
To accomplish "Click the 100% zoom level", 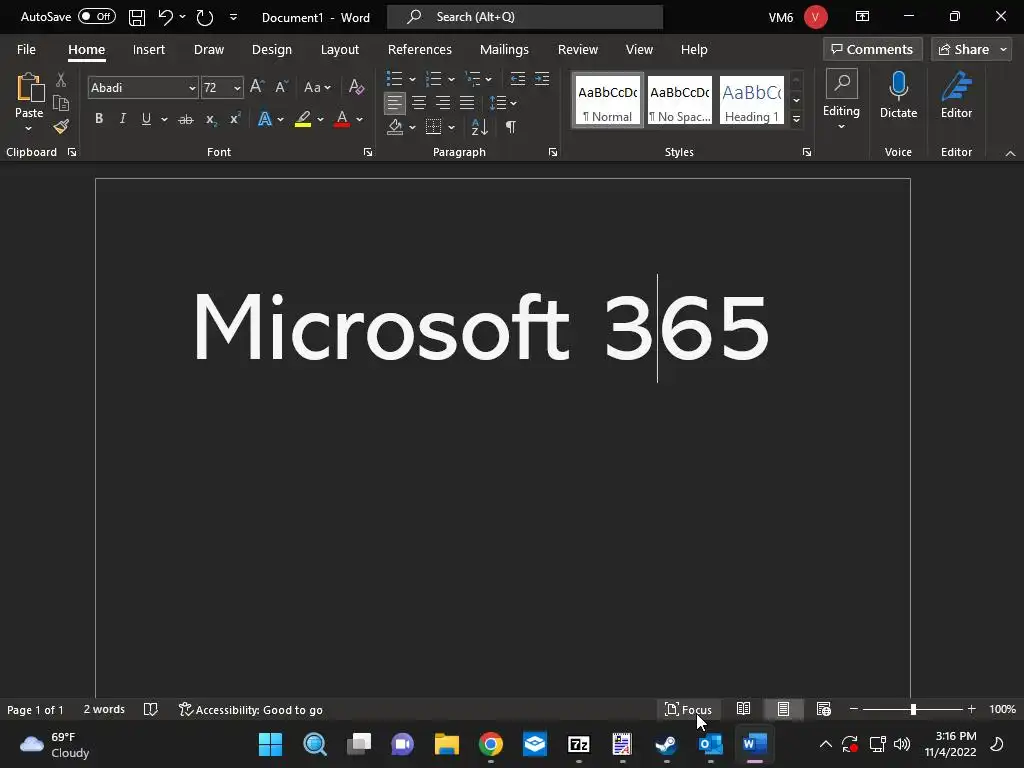I will tap(1002, 709).
